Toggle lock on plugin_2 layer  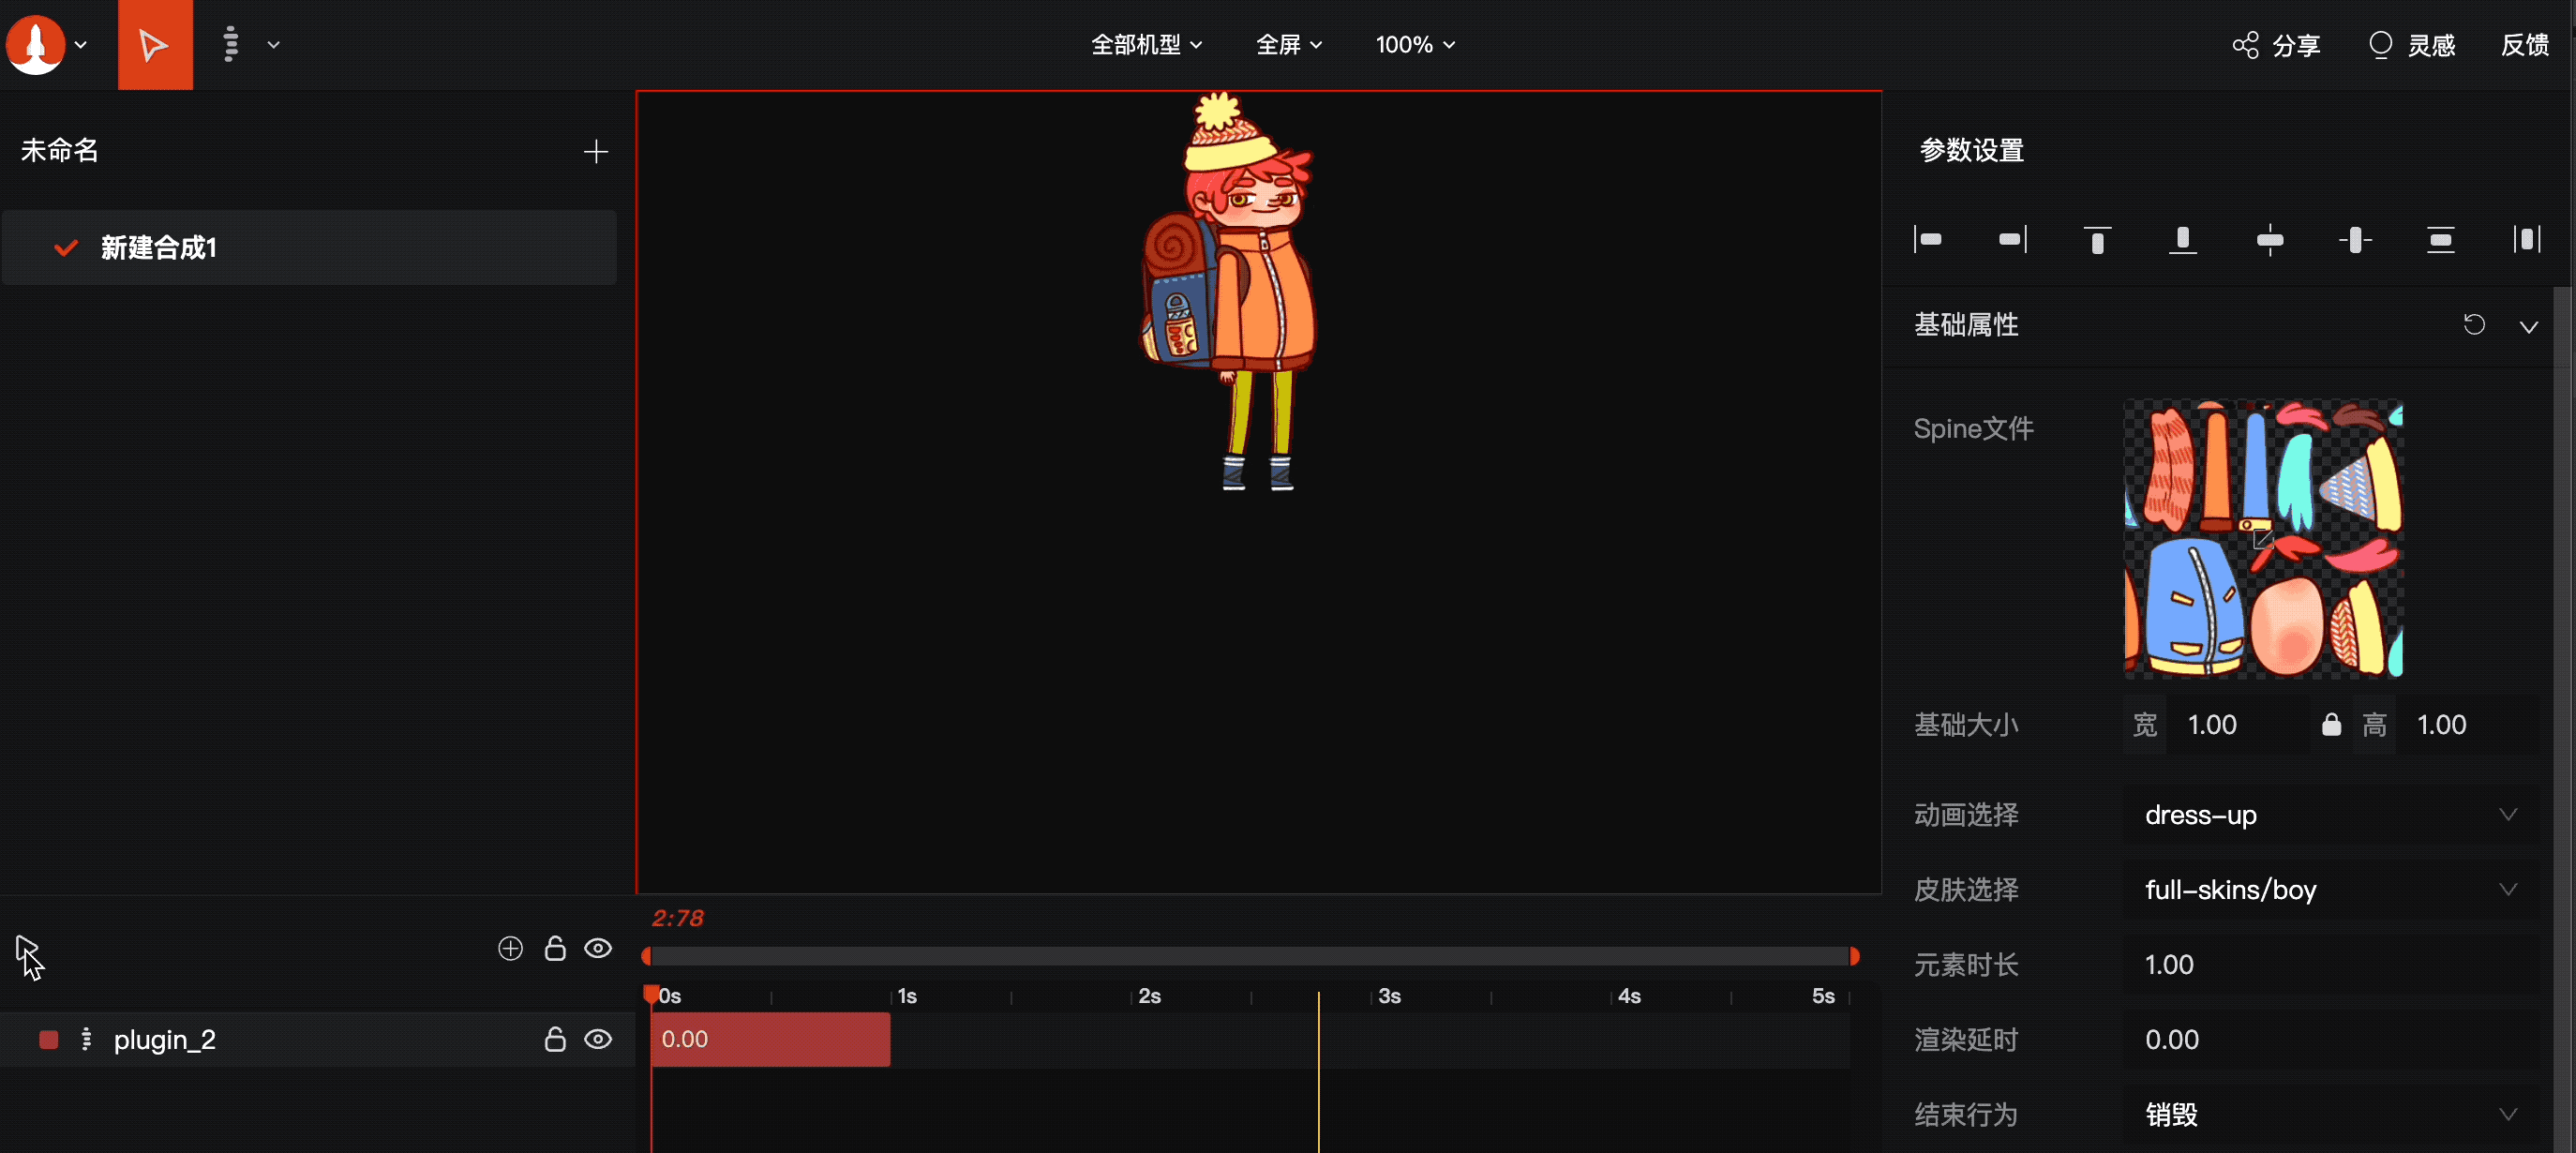click(554, 1039)
